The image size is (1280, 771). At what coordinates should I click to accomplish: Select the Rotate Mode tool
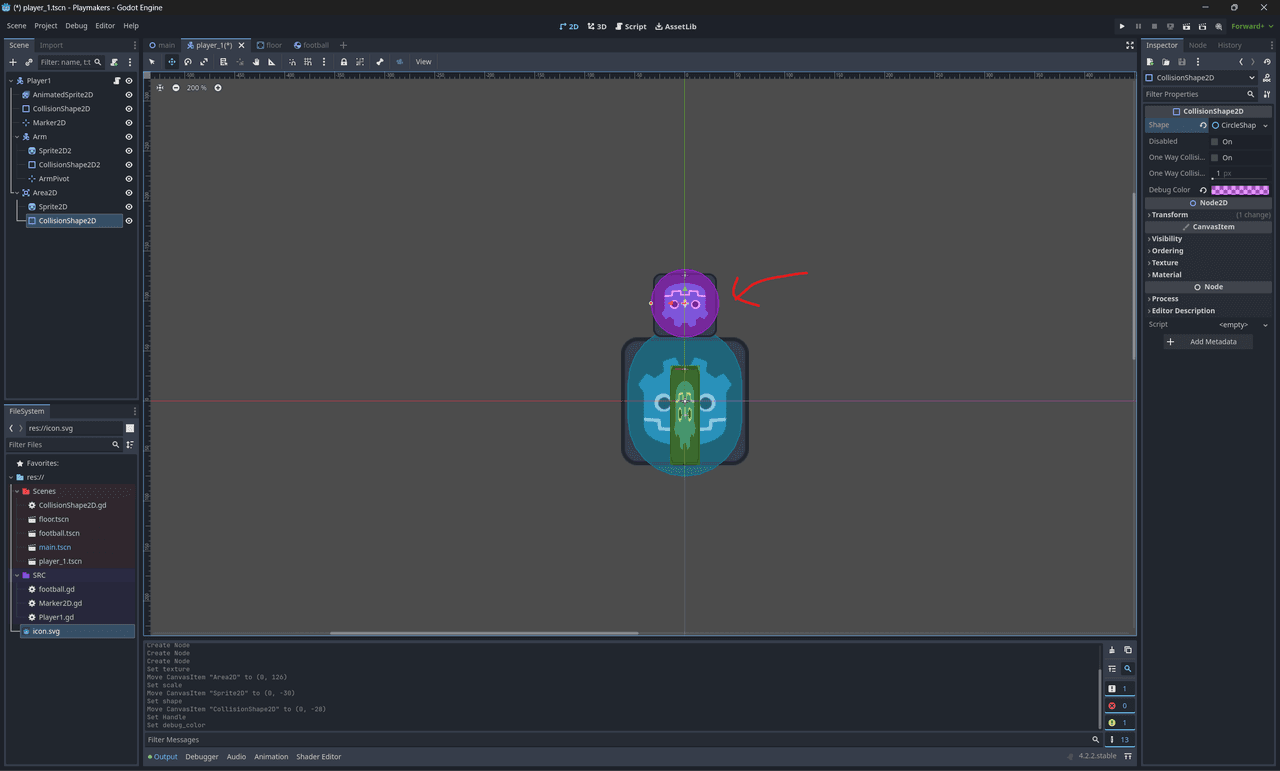coord(188,62)
